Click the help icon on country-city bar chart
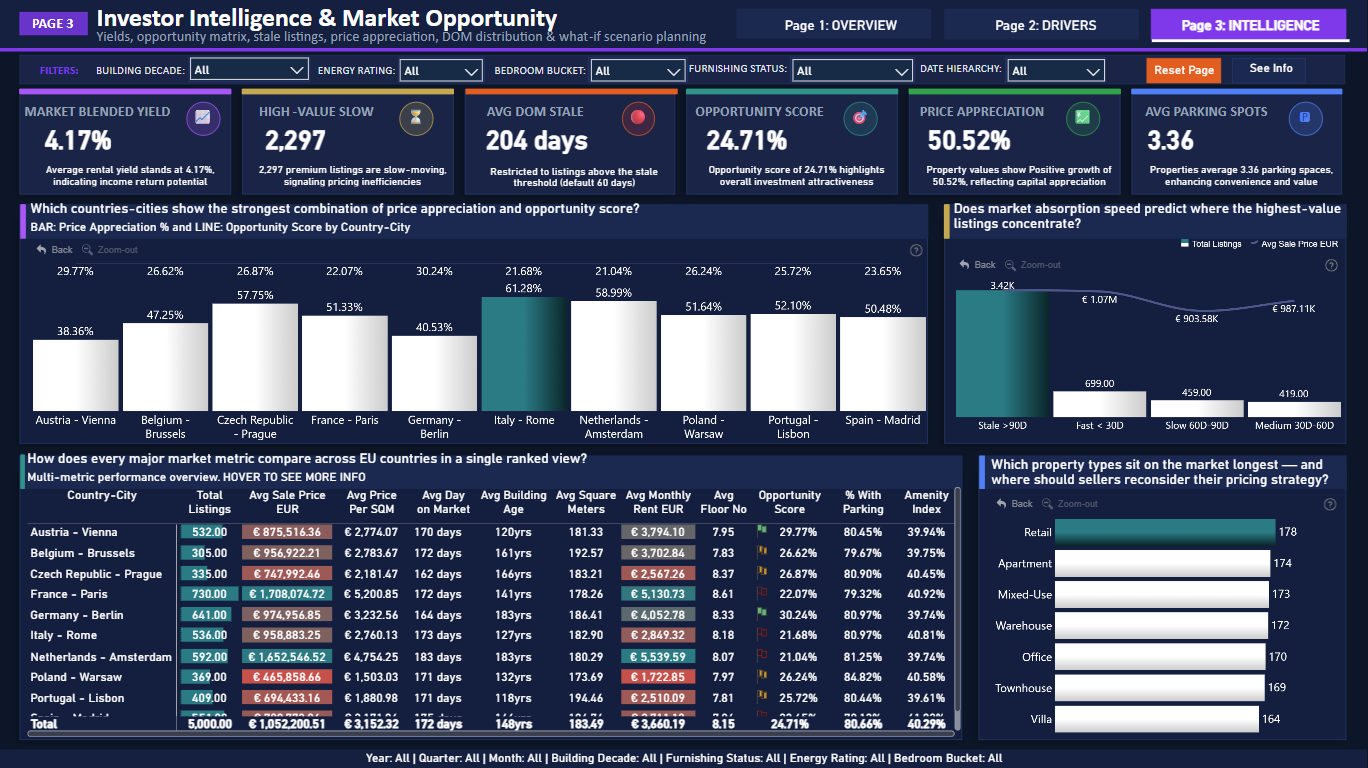Viewport: 1368px width, 768px height. point(916,251)
